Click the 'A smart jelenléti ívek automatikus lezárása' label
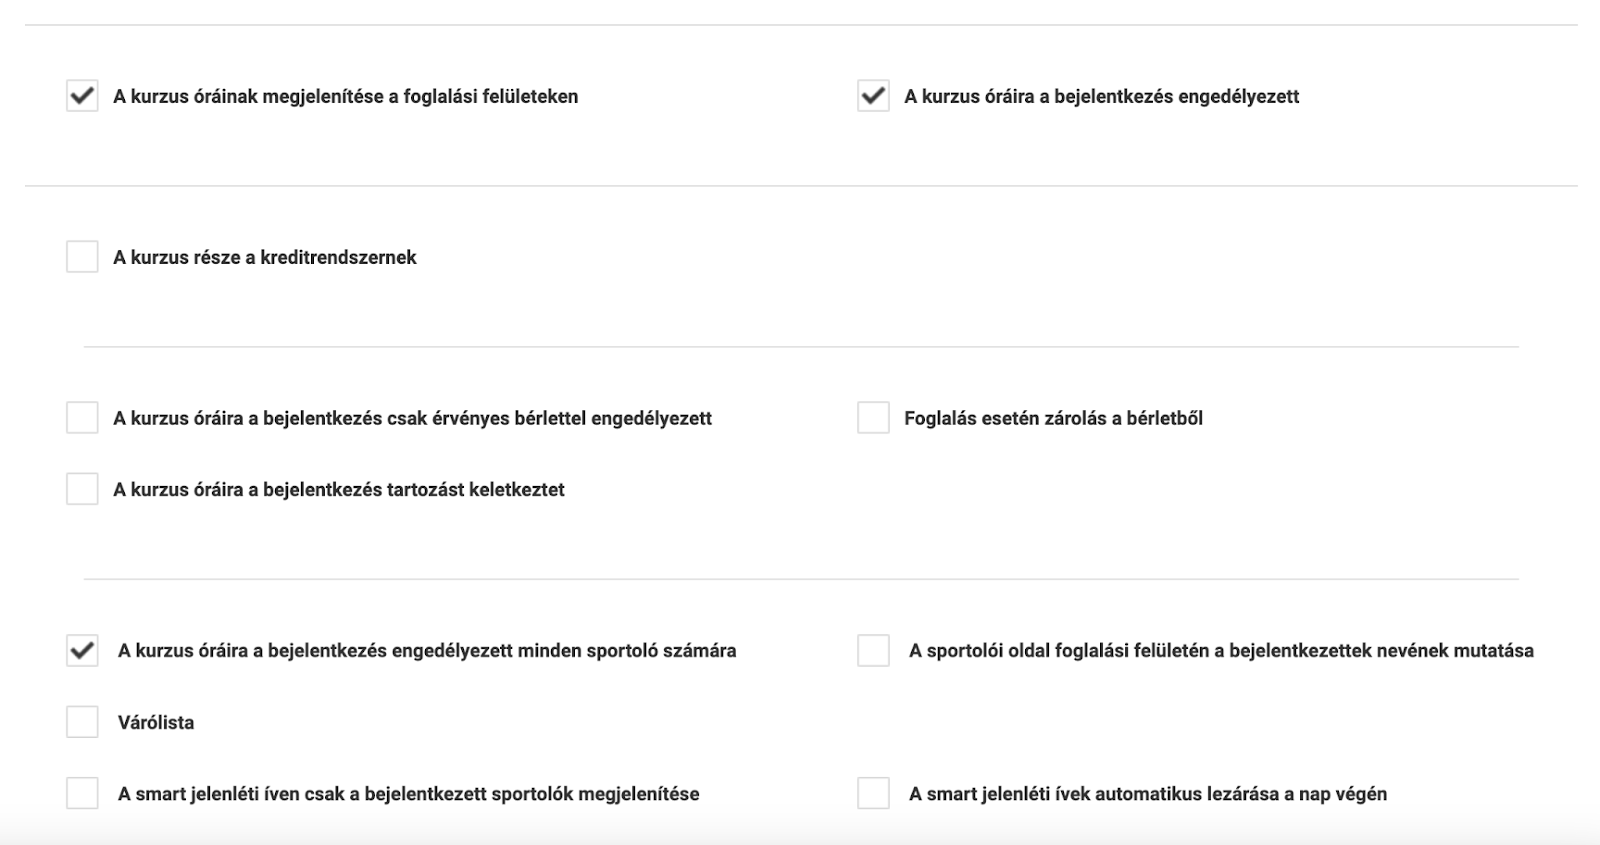1600x845 pixels. 1148,794
